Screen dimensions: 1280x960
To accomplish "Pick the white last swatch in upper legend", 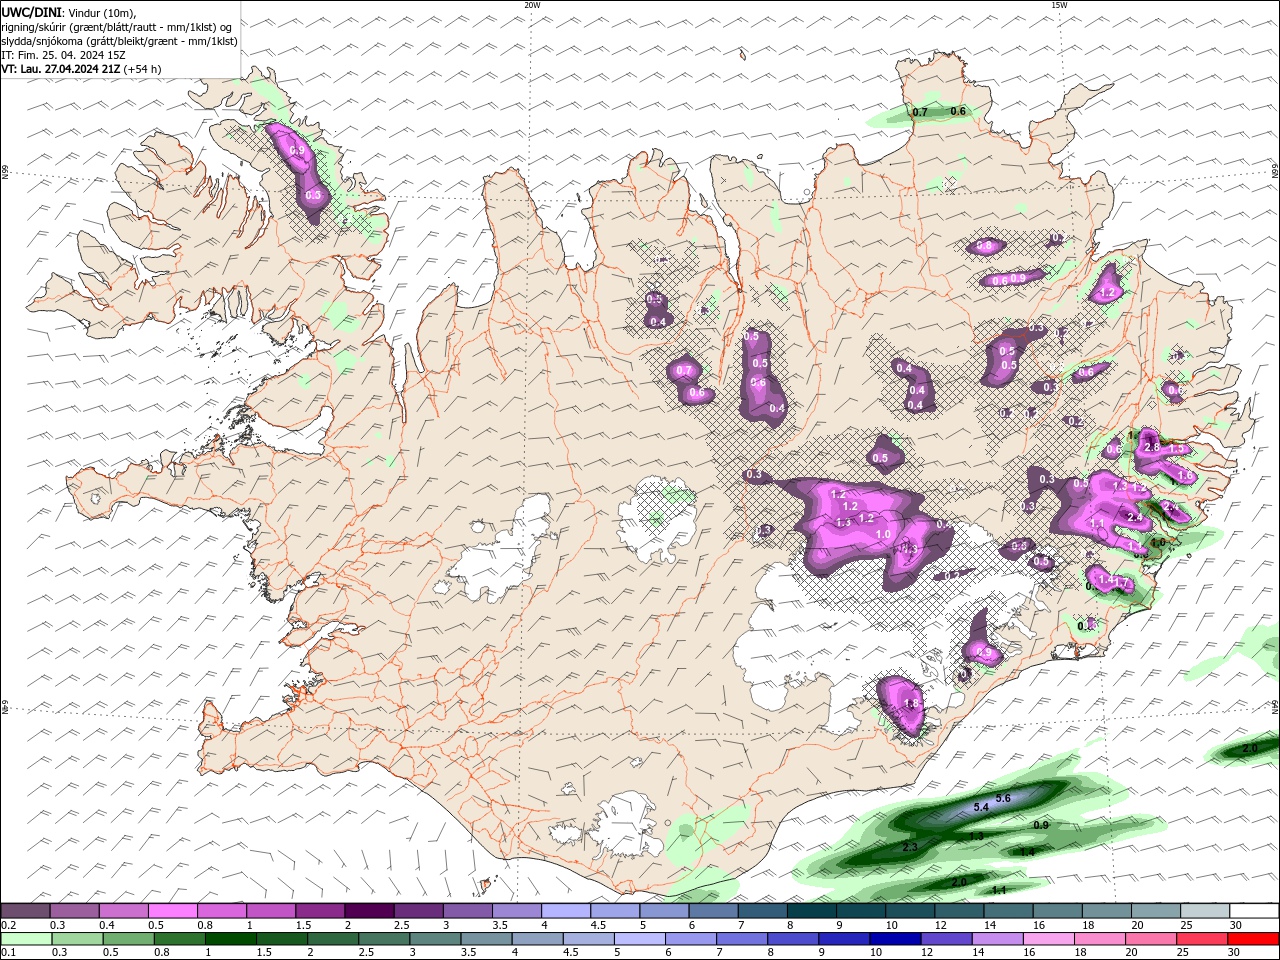I will point(1255,911).
